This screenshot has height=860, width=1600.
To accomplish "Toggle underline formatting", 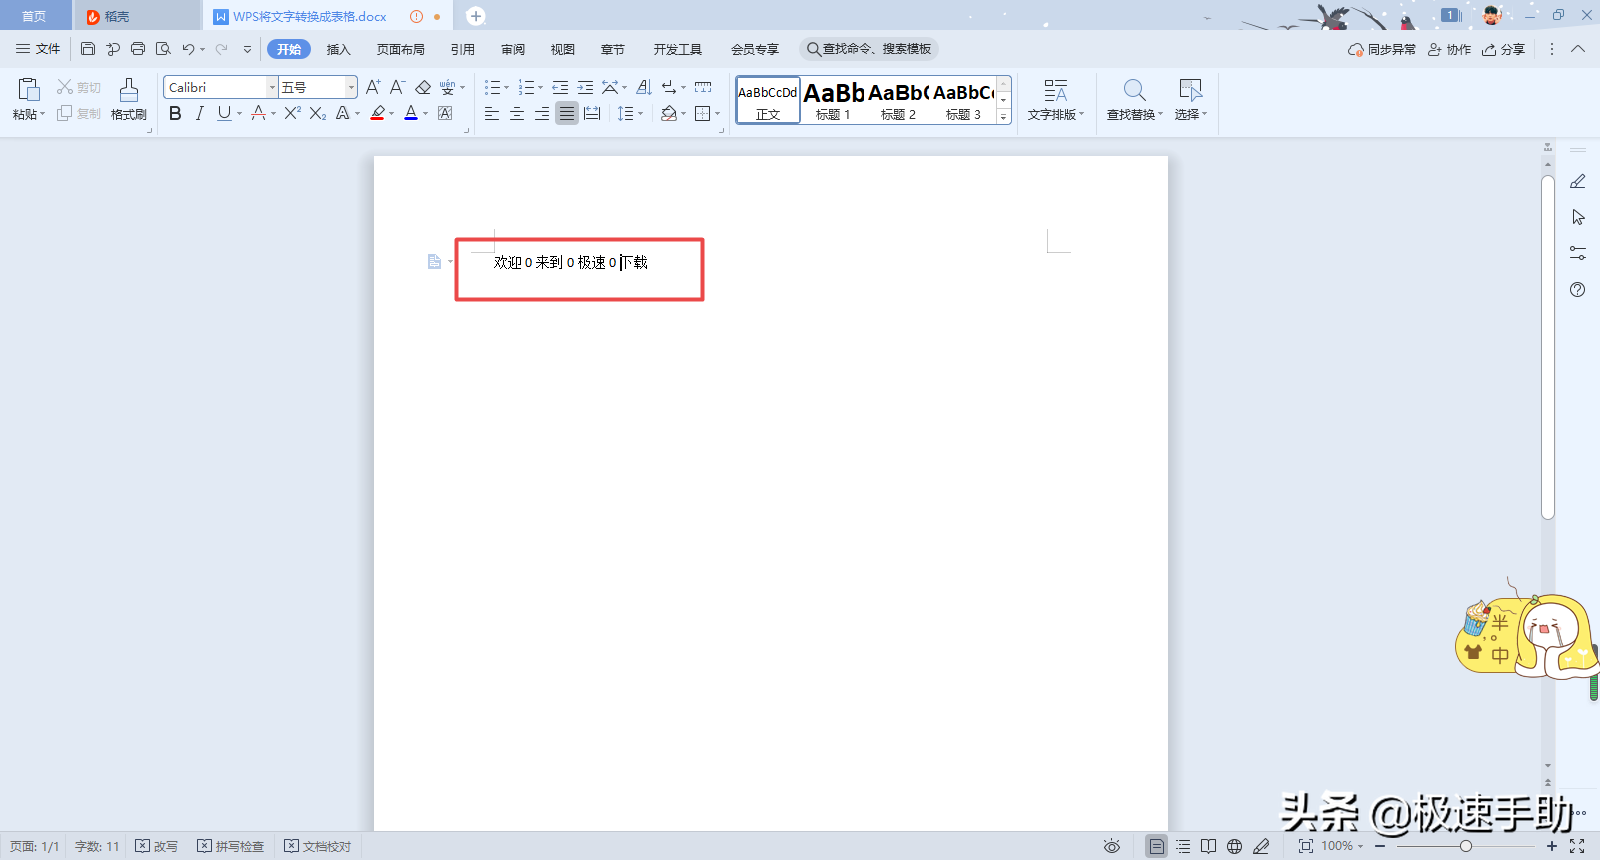I will pyautogui.click(x=224, y=113).
